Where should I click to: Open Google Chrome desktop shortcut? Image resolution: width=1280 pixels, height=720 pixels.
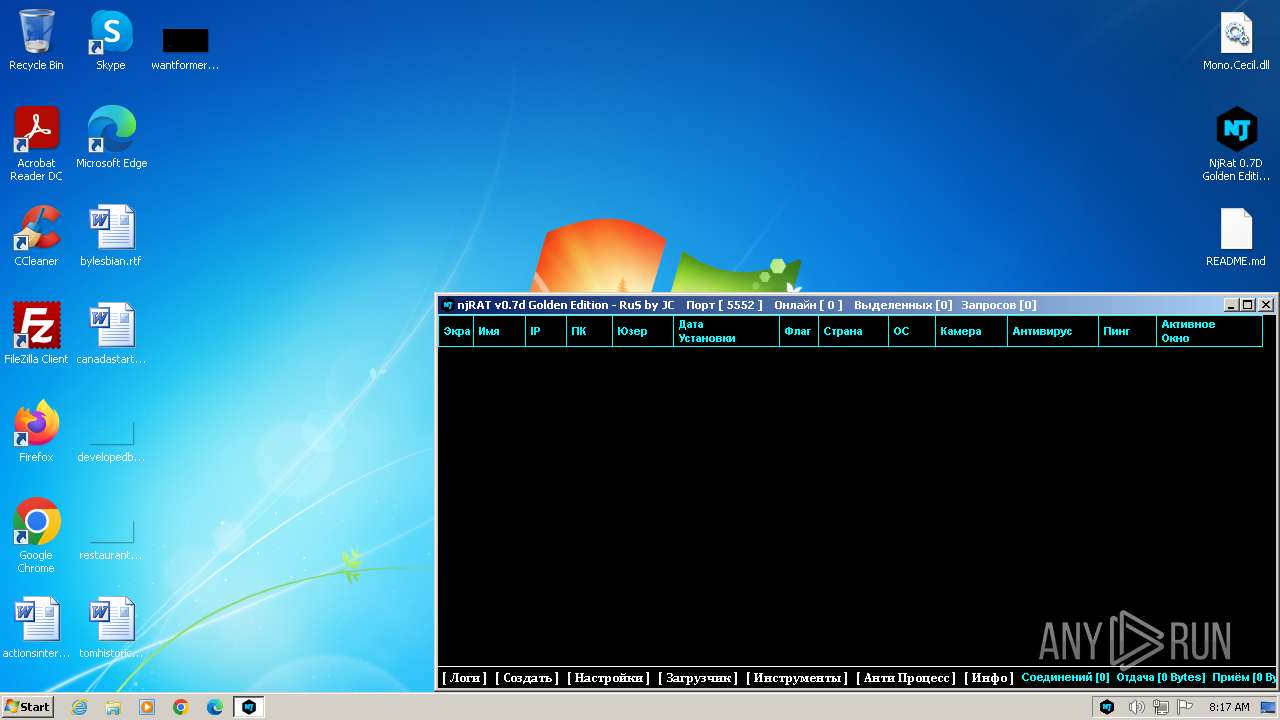[36, 536]
